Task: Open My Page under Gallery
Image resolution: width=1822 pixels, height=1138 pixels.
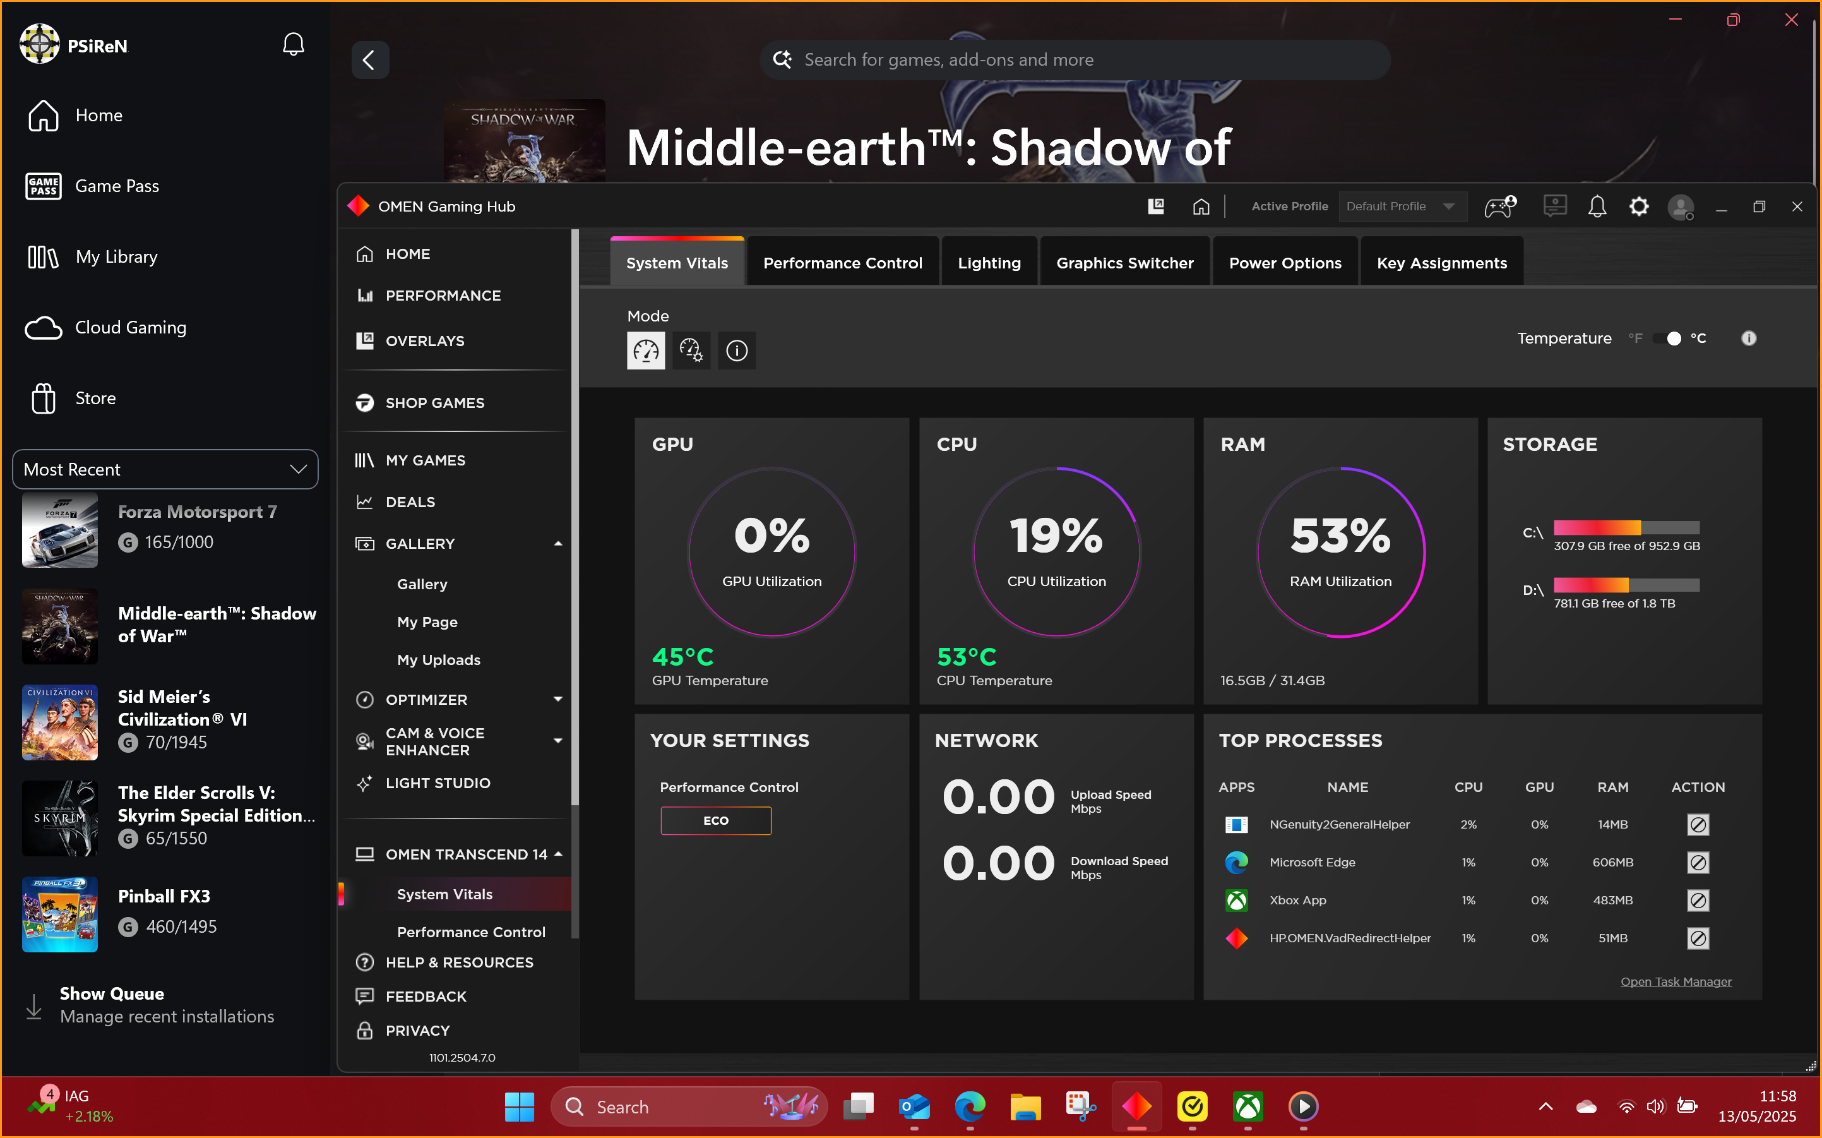Action: tap(427, 622)
